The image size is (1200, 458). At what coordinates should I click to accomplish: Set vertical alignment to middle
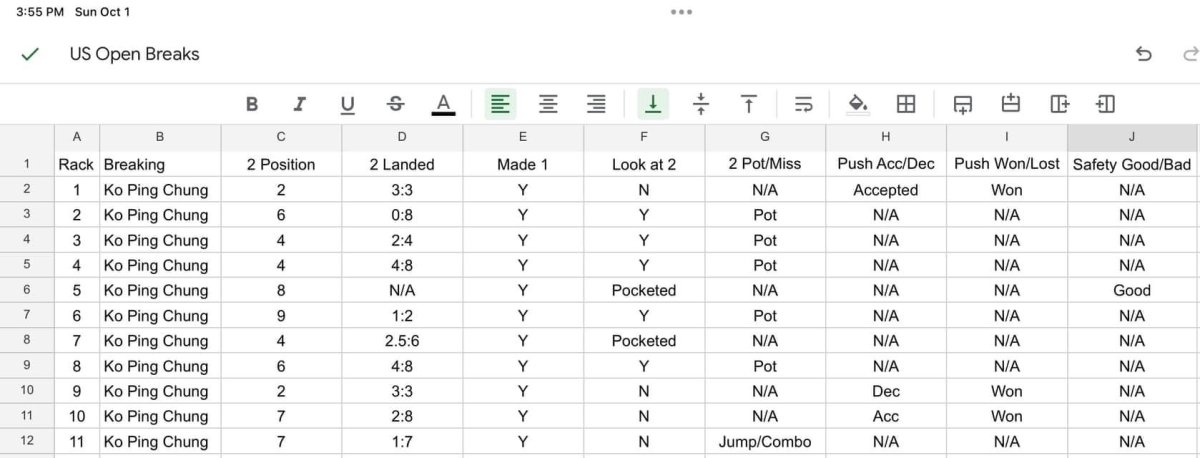point(701,104)
